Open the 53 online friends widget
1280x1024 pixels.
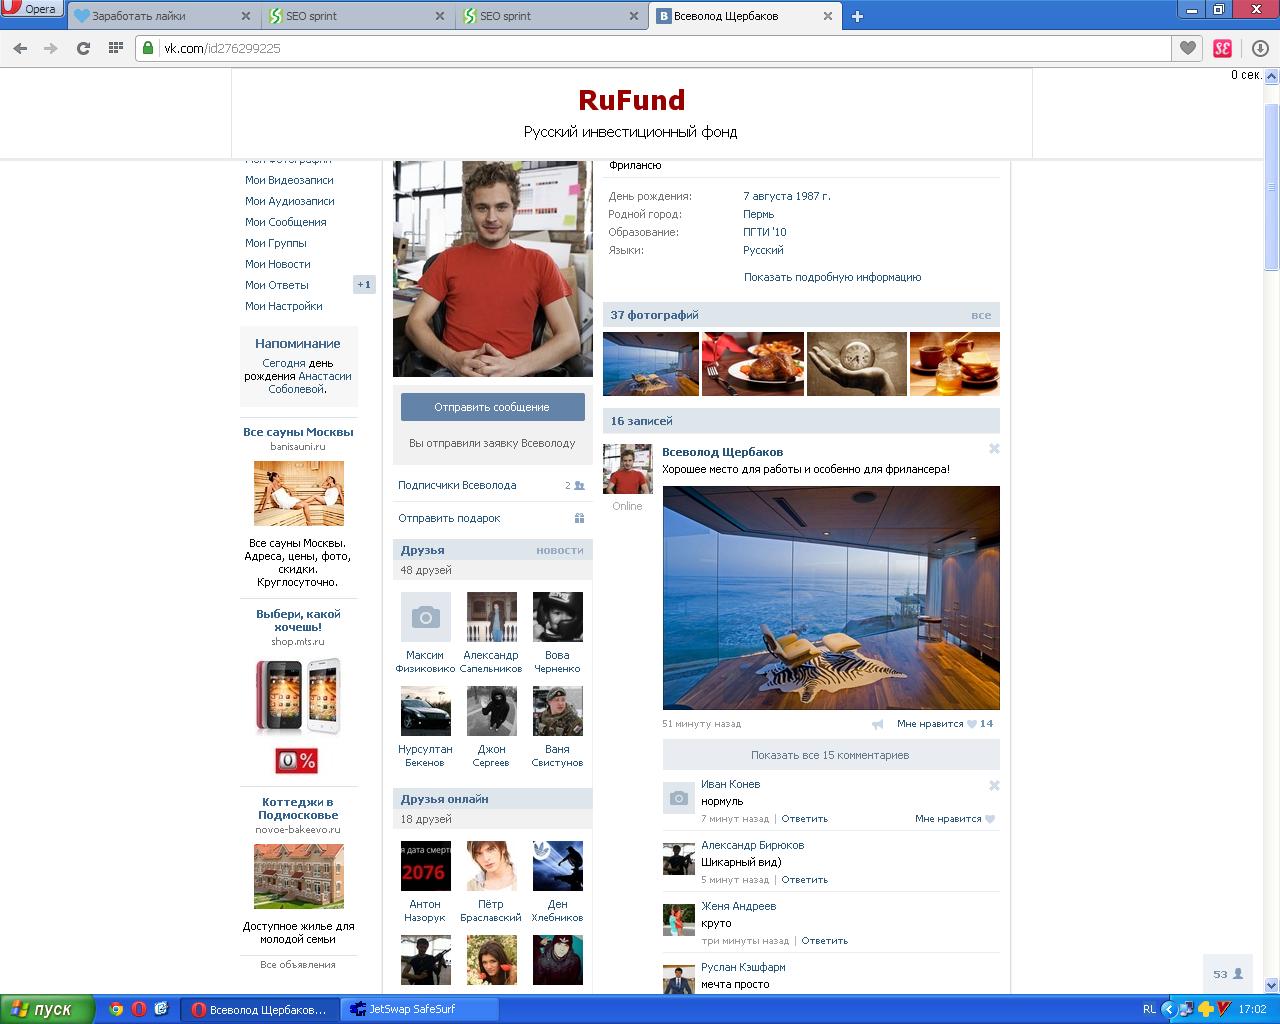pos(1227,974)
